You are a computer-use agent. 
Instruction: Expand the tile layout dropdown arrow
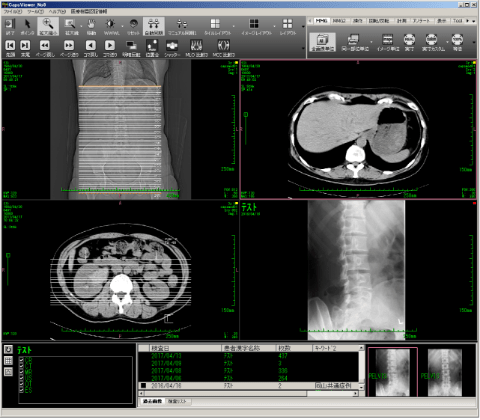(x=233, y=27)
